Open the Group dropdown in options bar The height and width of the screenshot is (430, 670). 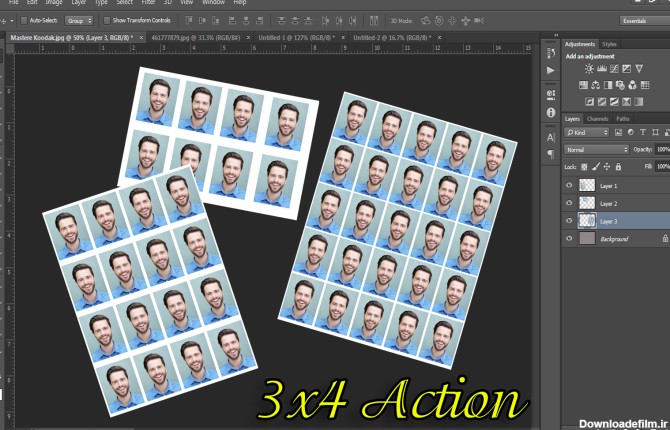tap(79, 19)
